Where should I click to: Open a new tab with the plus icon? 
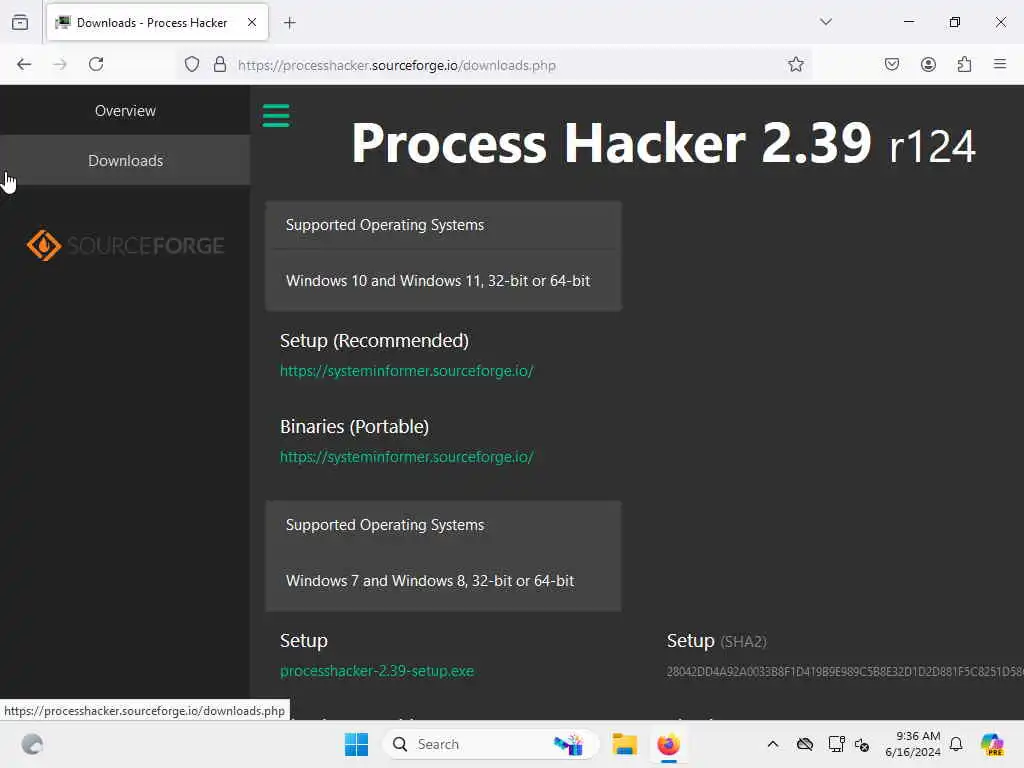pos(290,23)
